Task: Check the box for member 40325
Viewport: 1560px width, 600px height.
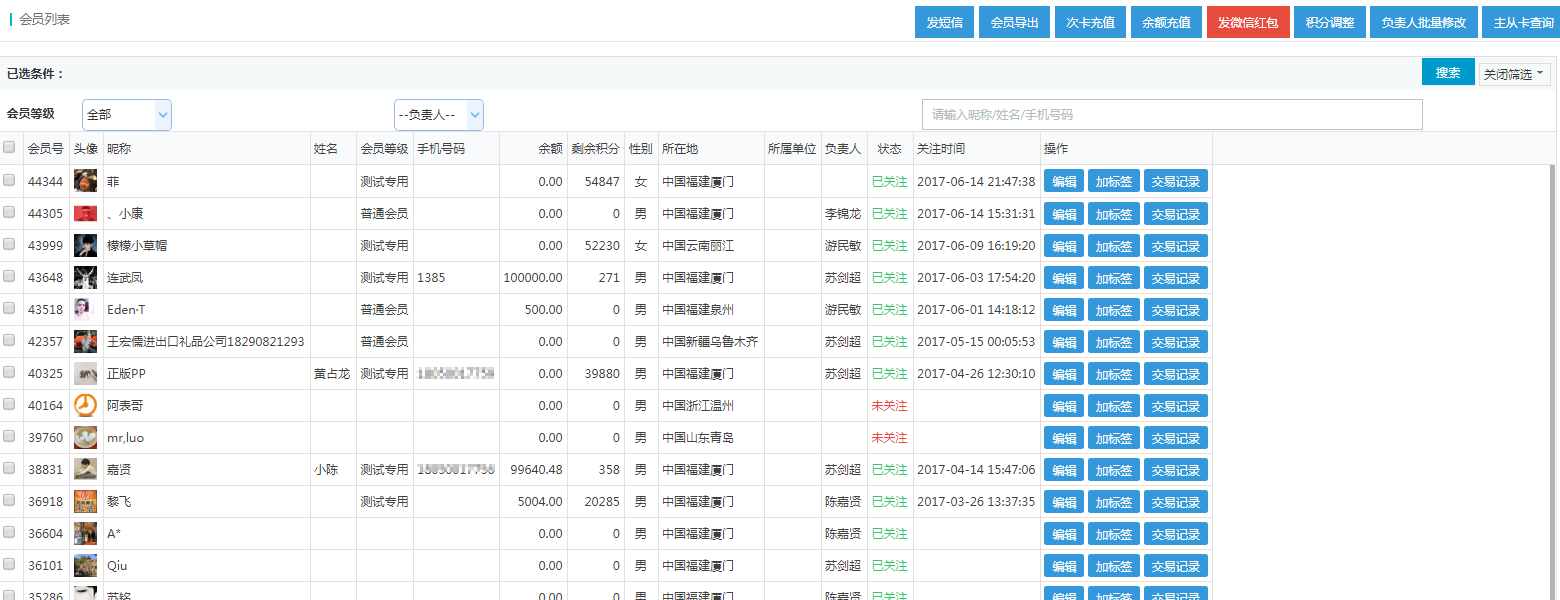Action: pyautogui.click(x=9, y=373)
